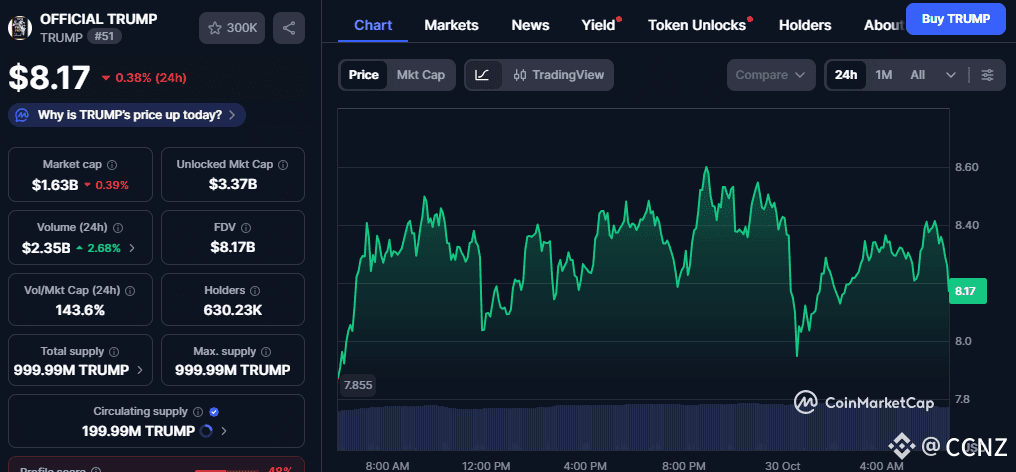
Task: Expand Circulating supply details arrow
Action: click(224, 432)
